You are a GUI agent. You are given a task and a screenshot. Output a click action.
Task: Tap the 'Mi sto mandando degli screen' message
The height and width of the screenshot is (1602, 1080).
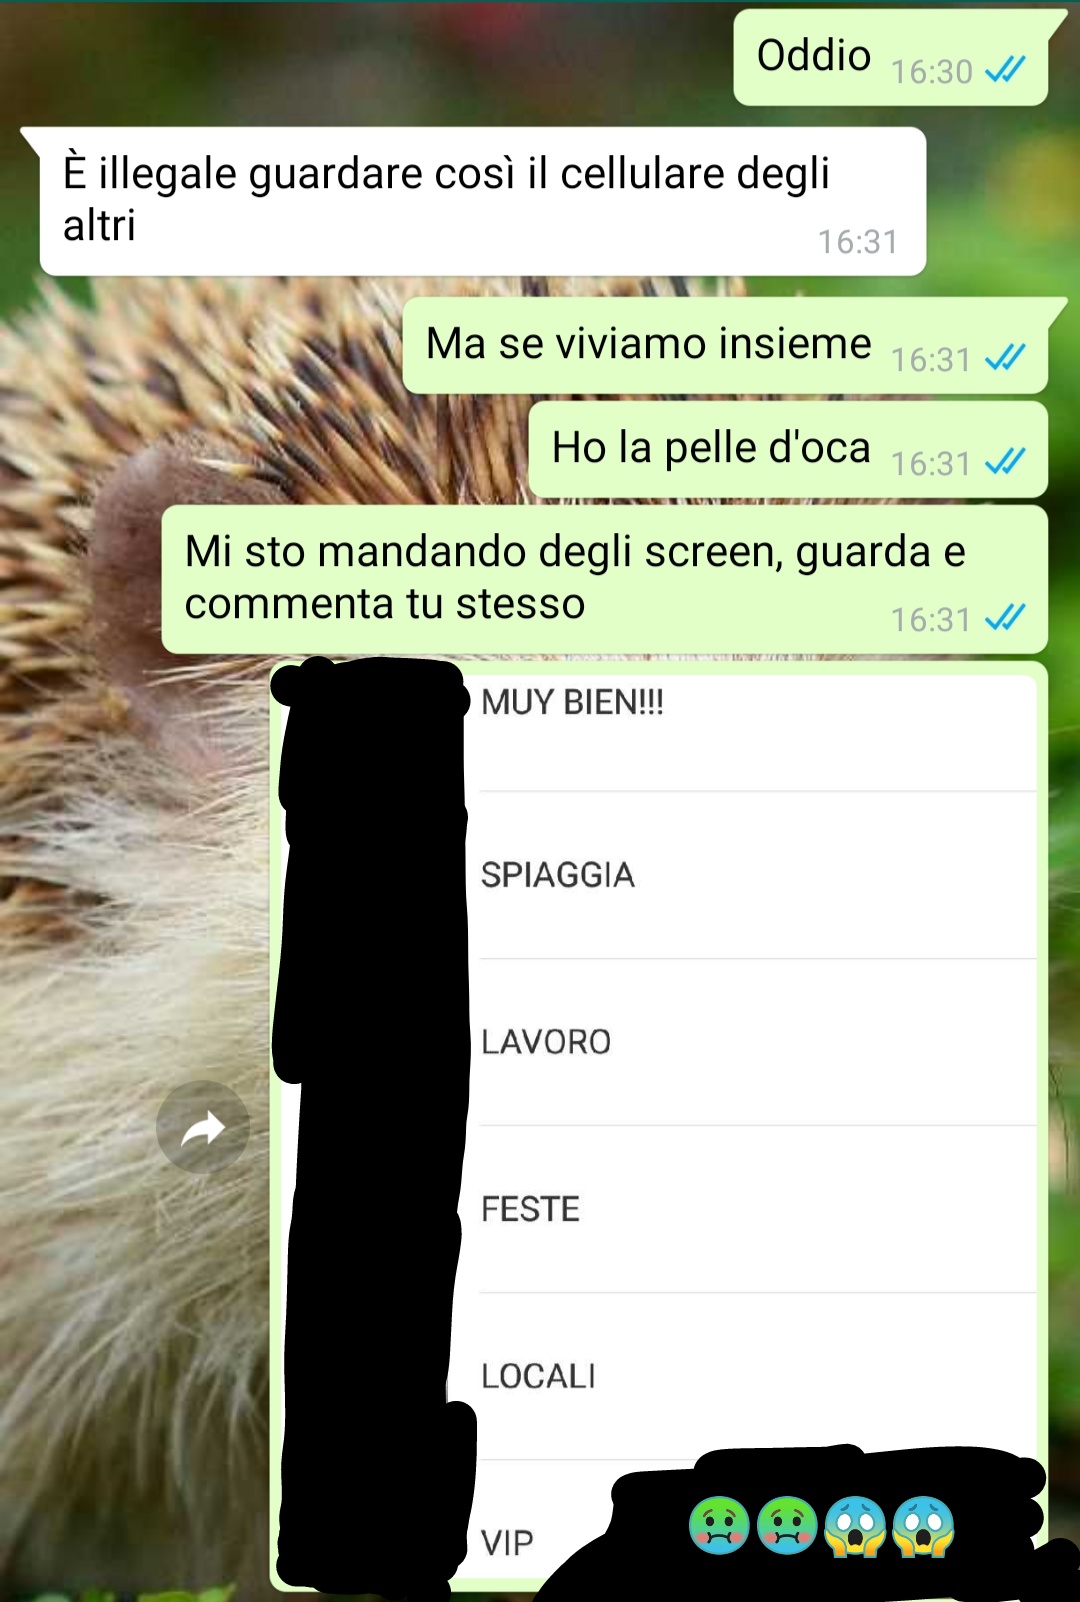point(605,579)
